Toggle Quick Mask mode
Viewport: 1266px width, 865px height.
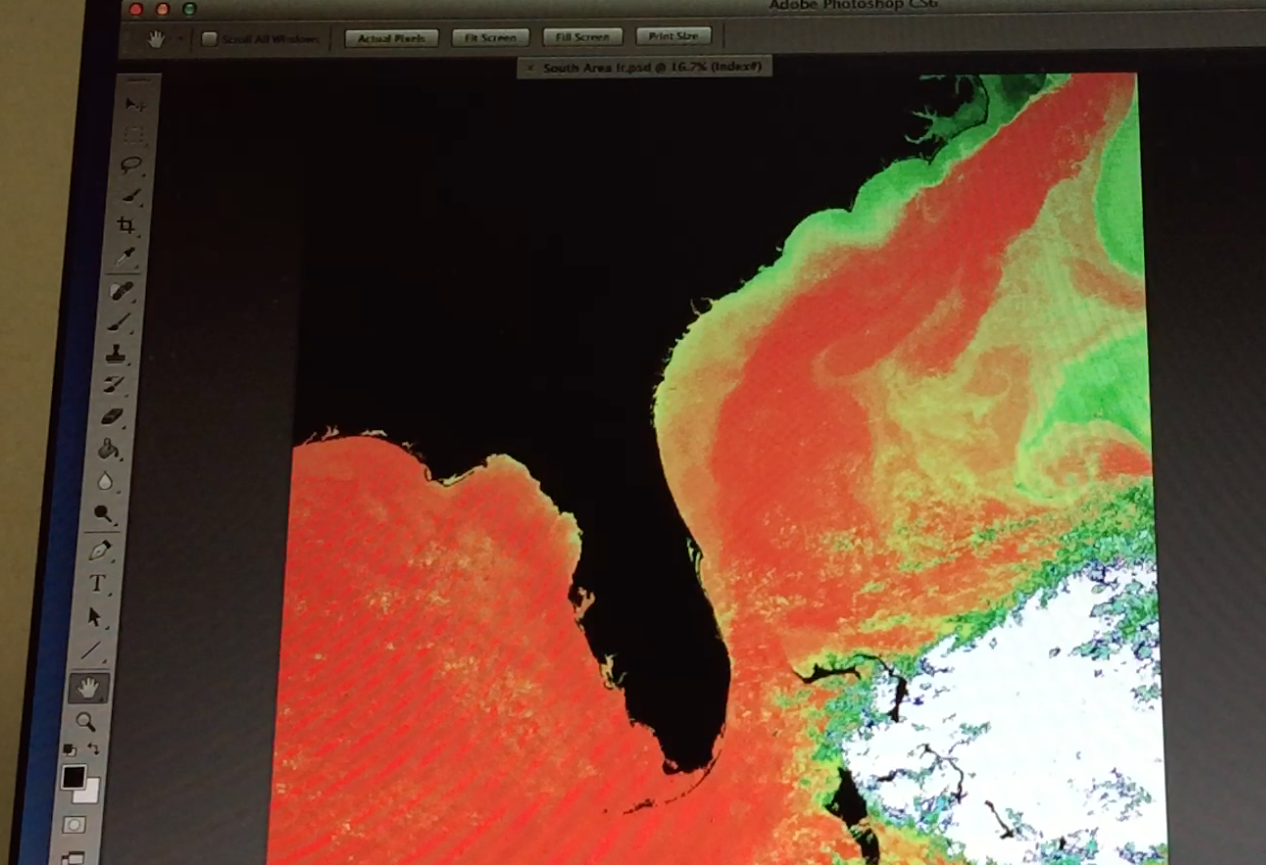click(x=74, y=825)
